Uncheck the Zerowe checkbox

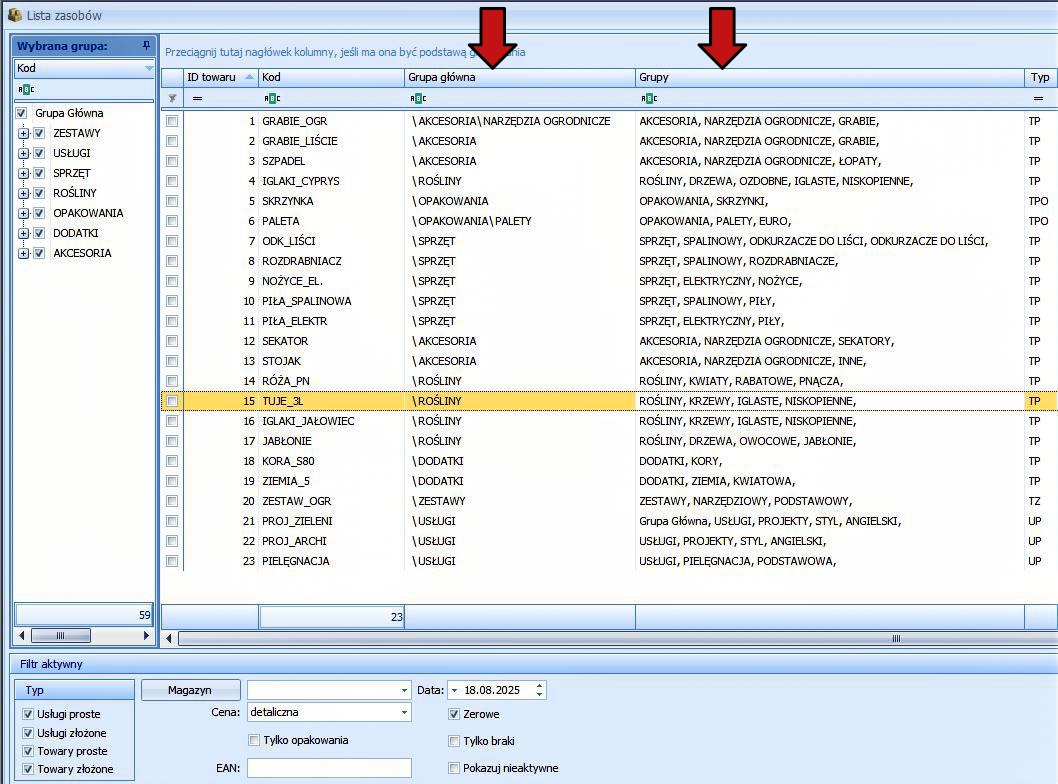(x=454, y=714)
